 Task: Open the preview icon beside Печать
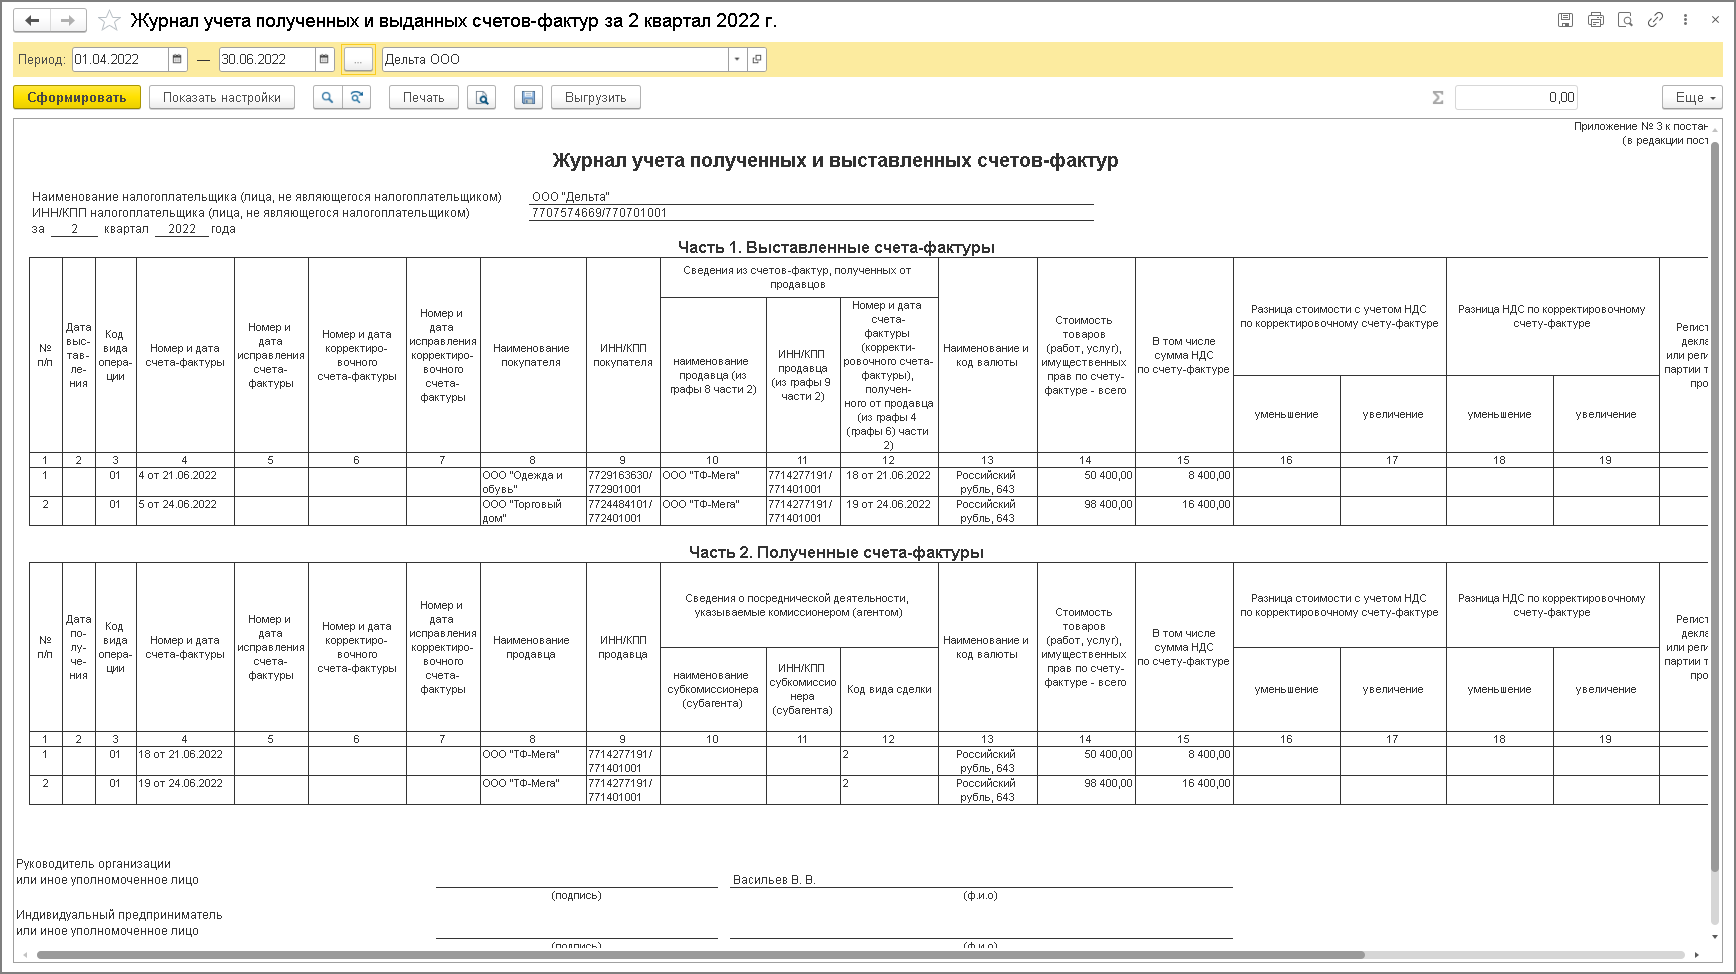click(x=482, y=97)
